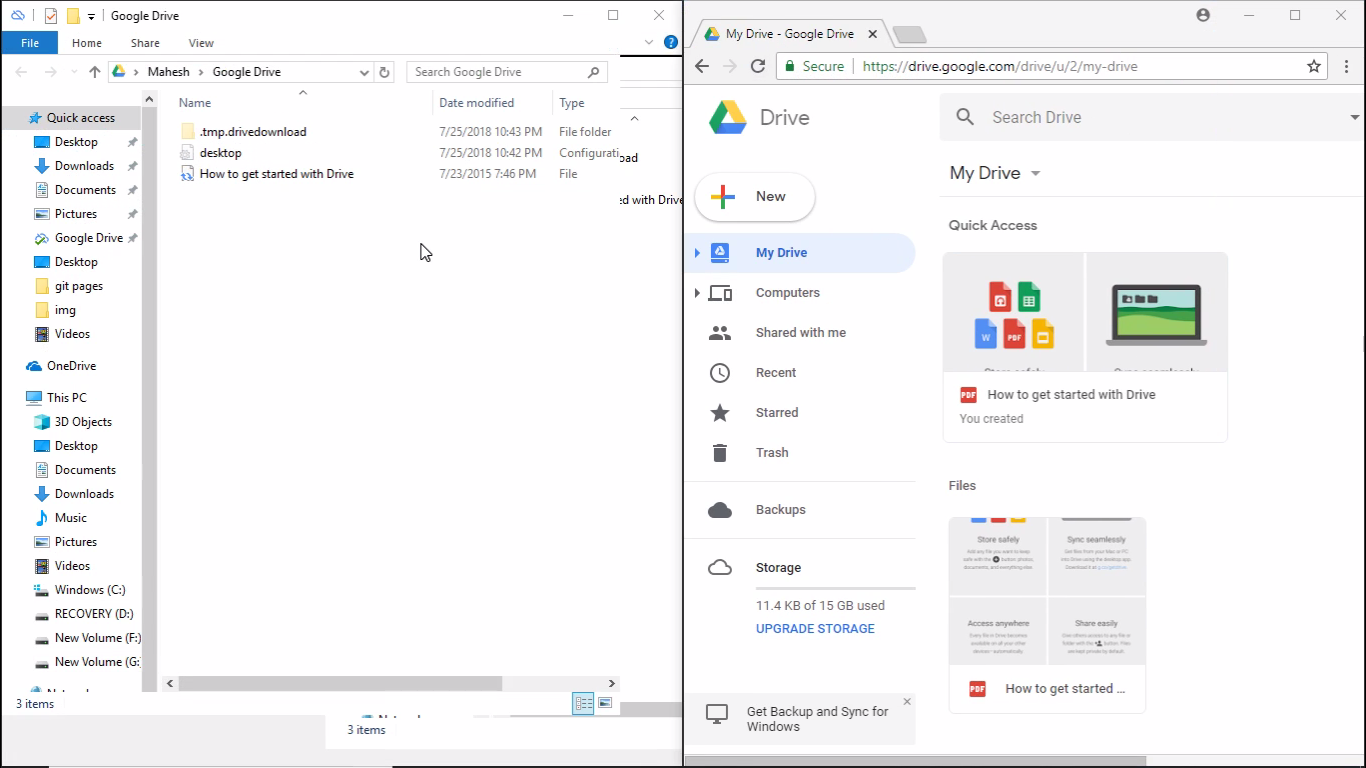The image size is (1366, 768).
Task: Click the New button in Drive
Action: 754,197
